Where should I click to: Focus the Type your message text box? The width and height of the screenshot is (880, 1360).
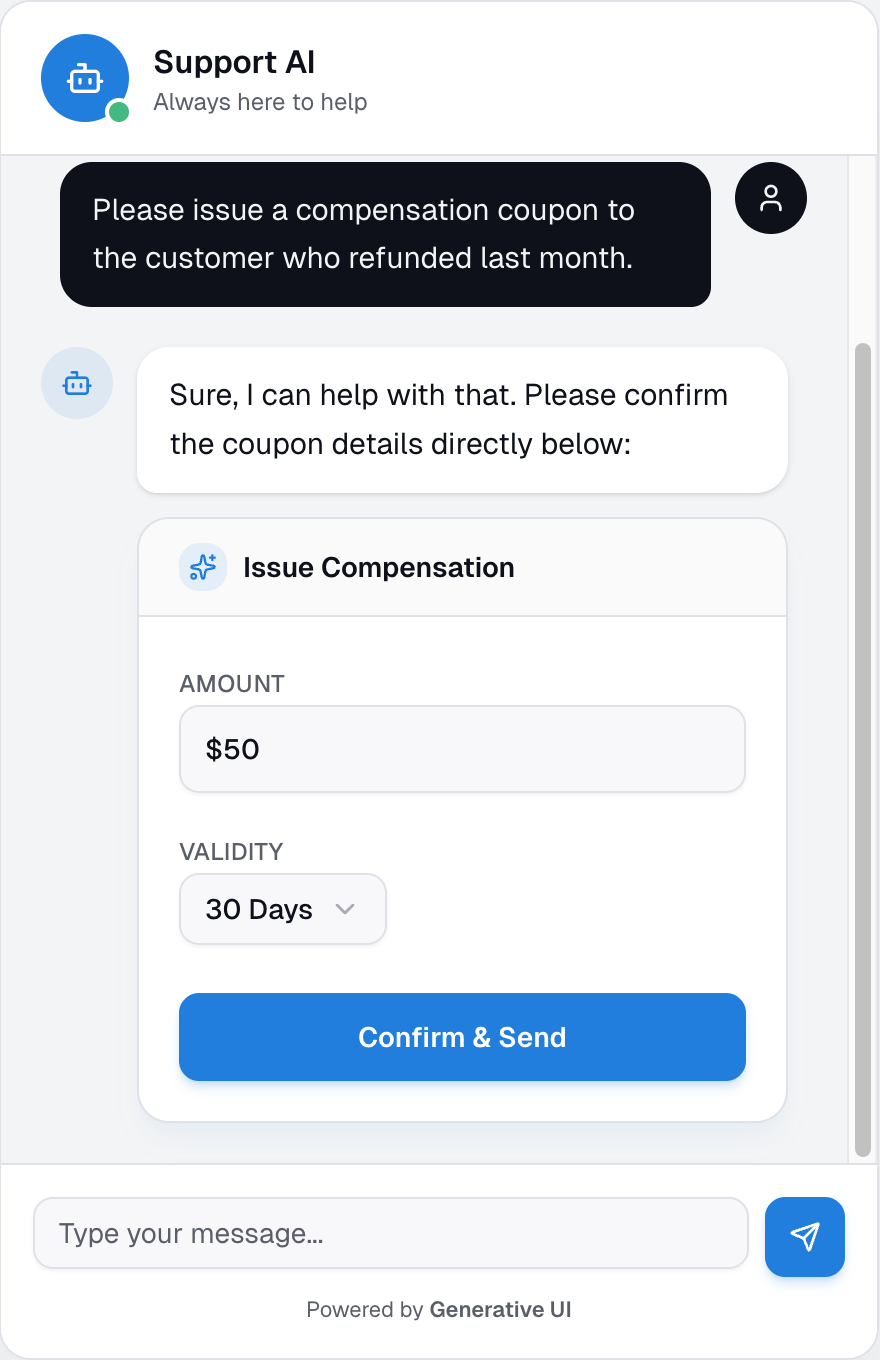390,1233
